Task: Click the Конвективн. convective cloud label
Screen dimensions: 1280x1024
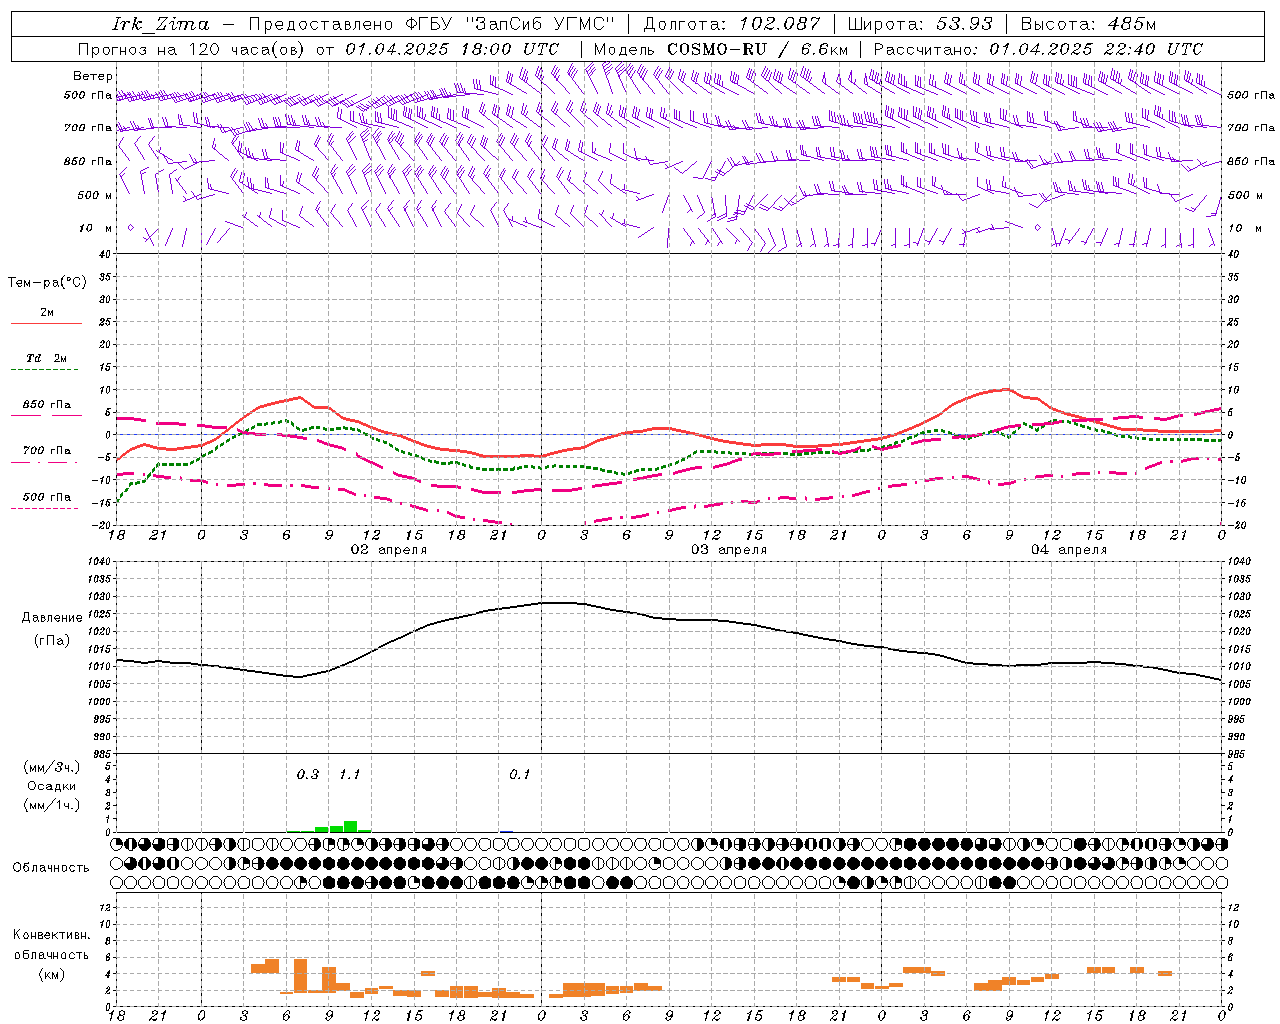Action: tap(52, 935)
